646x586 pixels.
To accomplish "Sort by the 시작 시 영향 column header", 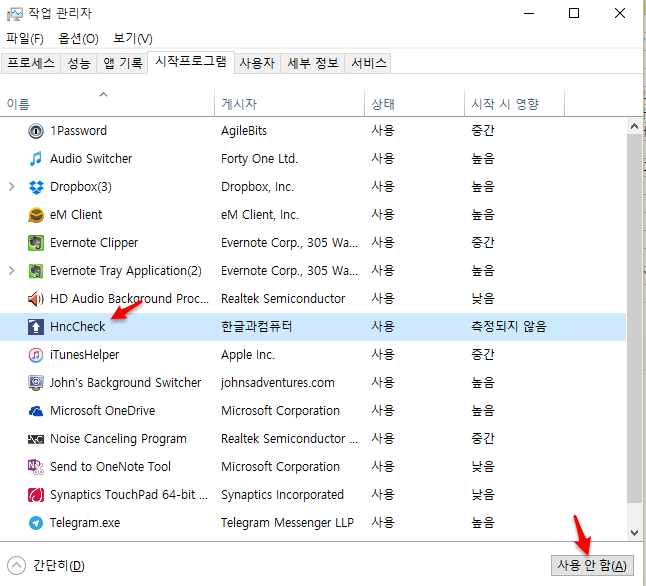I will 515,103.
